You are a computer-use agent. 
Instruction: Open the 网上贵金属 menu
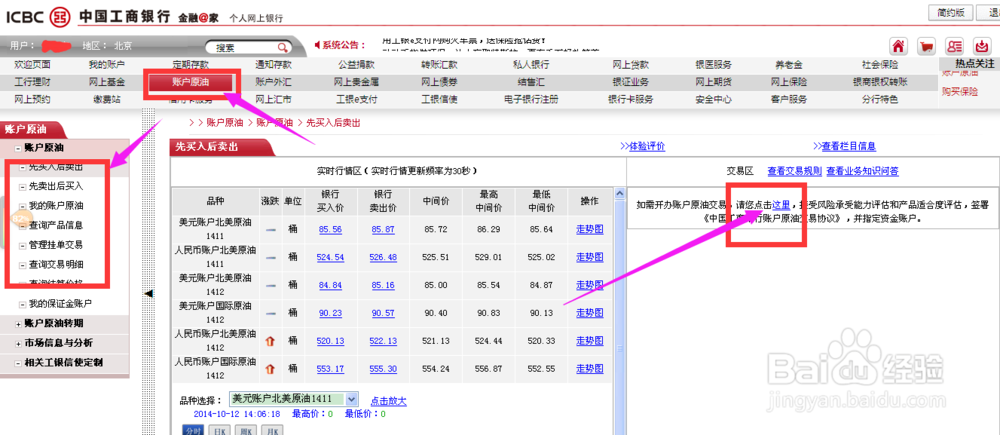click(357, 82)
